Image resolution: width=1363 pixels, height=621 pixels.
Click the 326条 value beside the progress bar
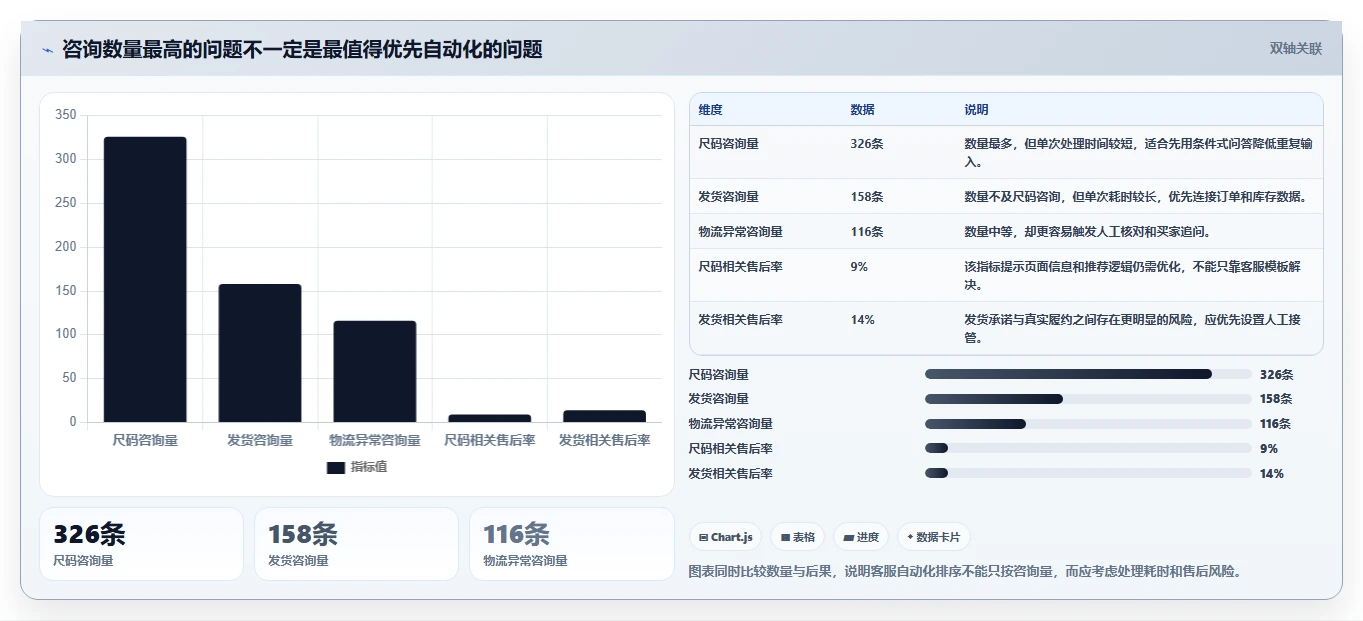[1277, 375]
